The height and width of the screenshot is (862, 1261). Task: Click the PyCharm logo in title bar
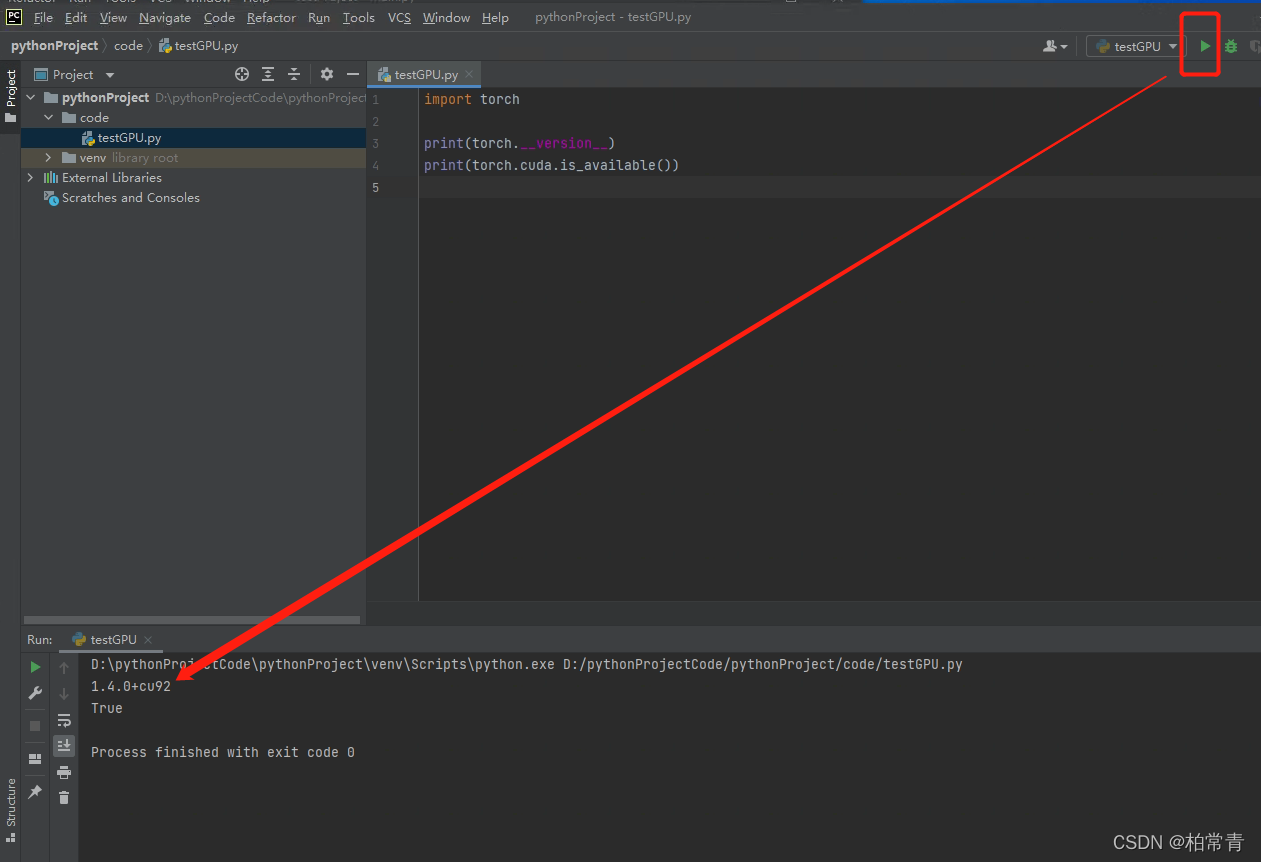[x=14, y=16]
